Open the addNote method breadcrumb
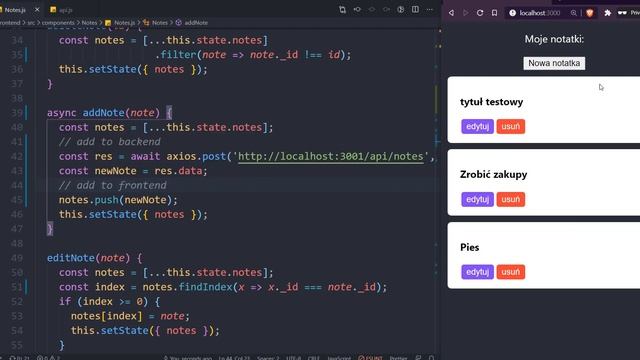 click(x=192, y=23)
